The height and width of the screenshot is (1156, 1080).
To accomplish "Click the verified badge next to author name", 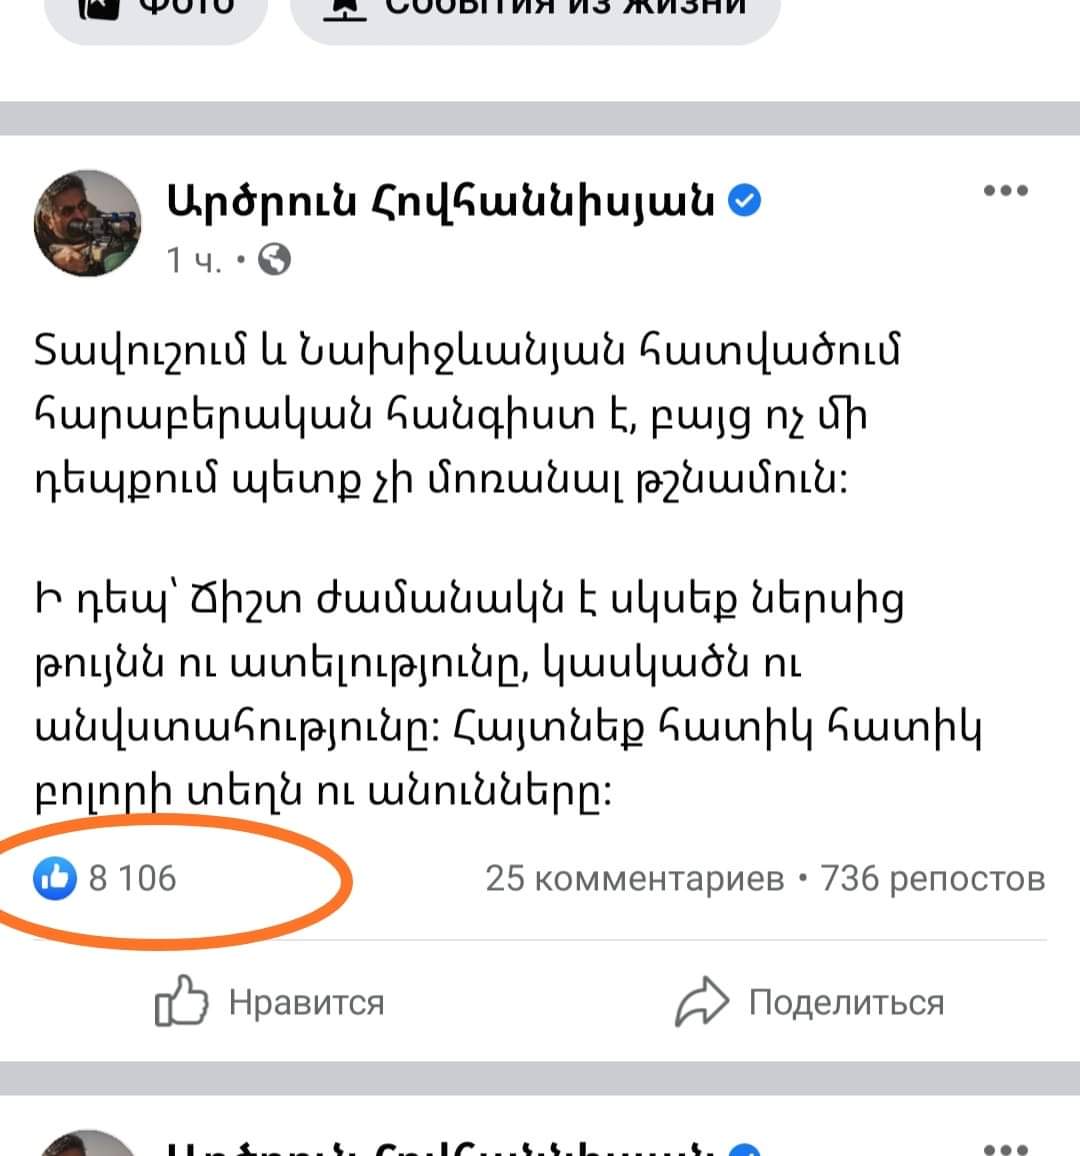I will 745,201.
